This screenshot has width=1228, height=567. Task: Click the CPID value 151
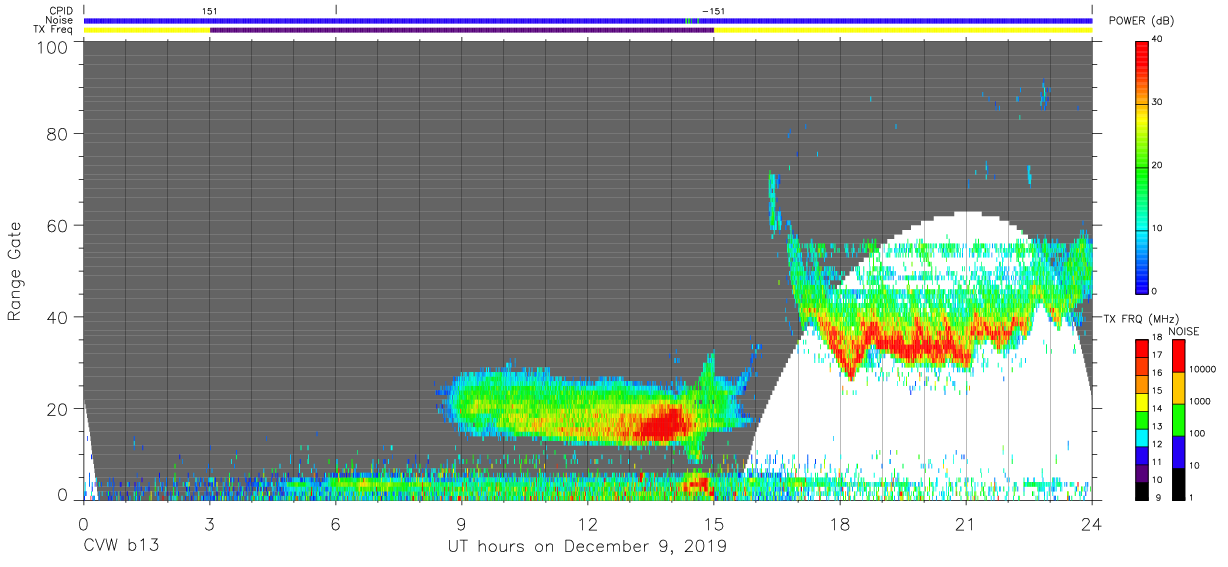pyautogui.click(x=210, y=10)
